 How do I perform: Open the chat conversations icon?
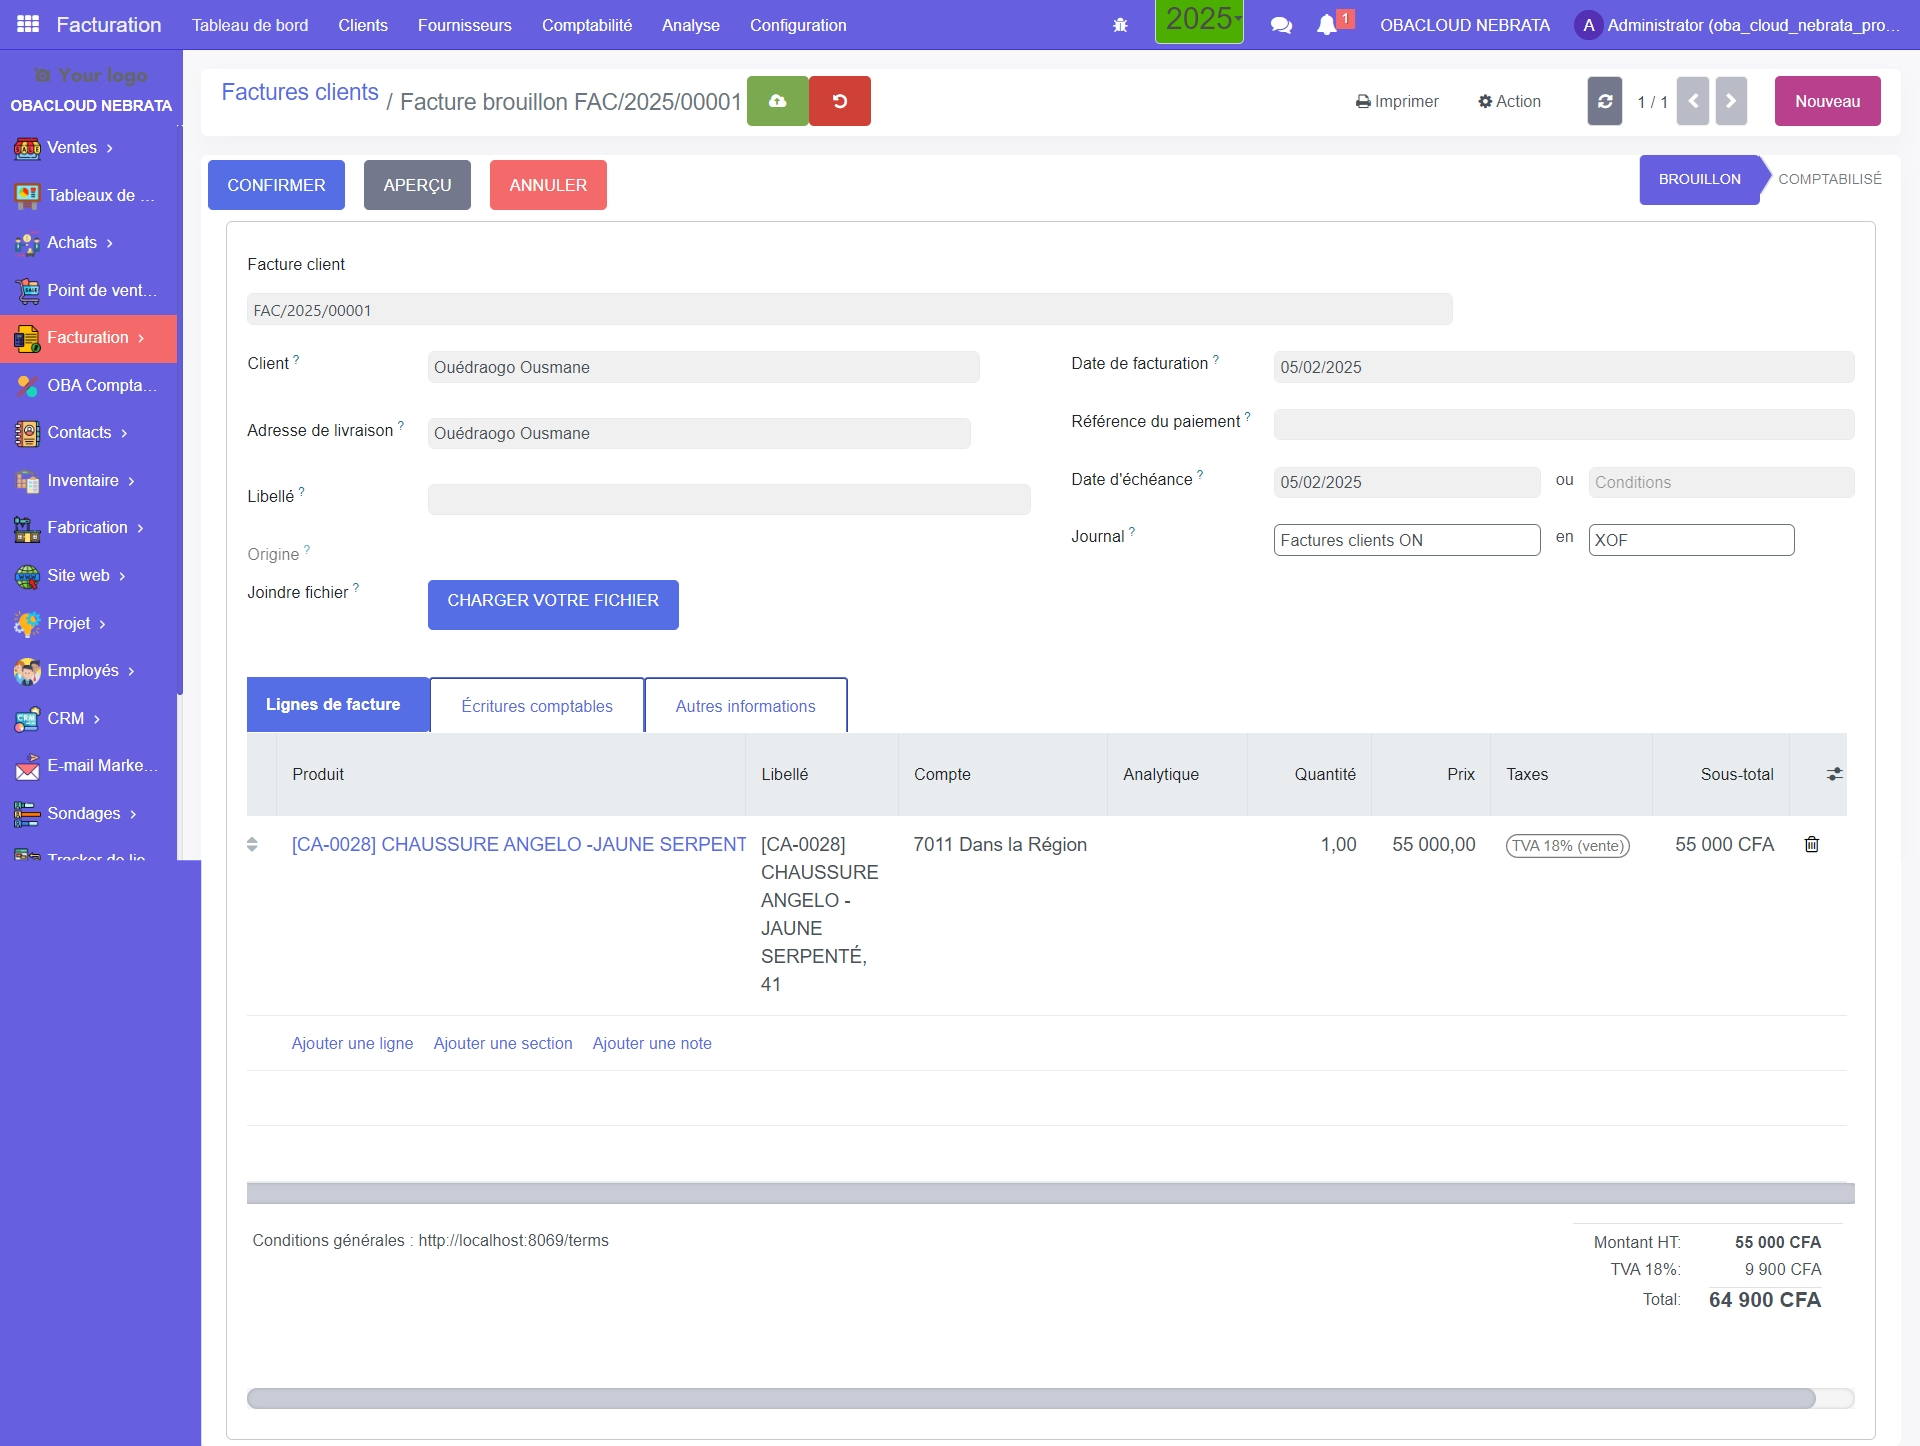pyautogui.click(x=1281, y=25)
